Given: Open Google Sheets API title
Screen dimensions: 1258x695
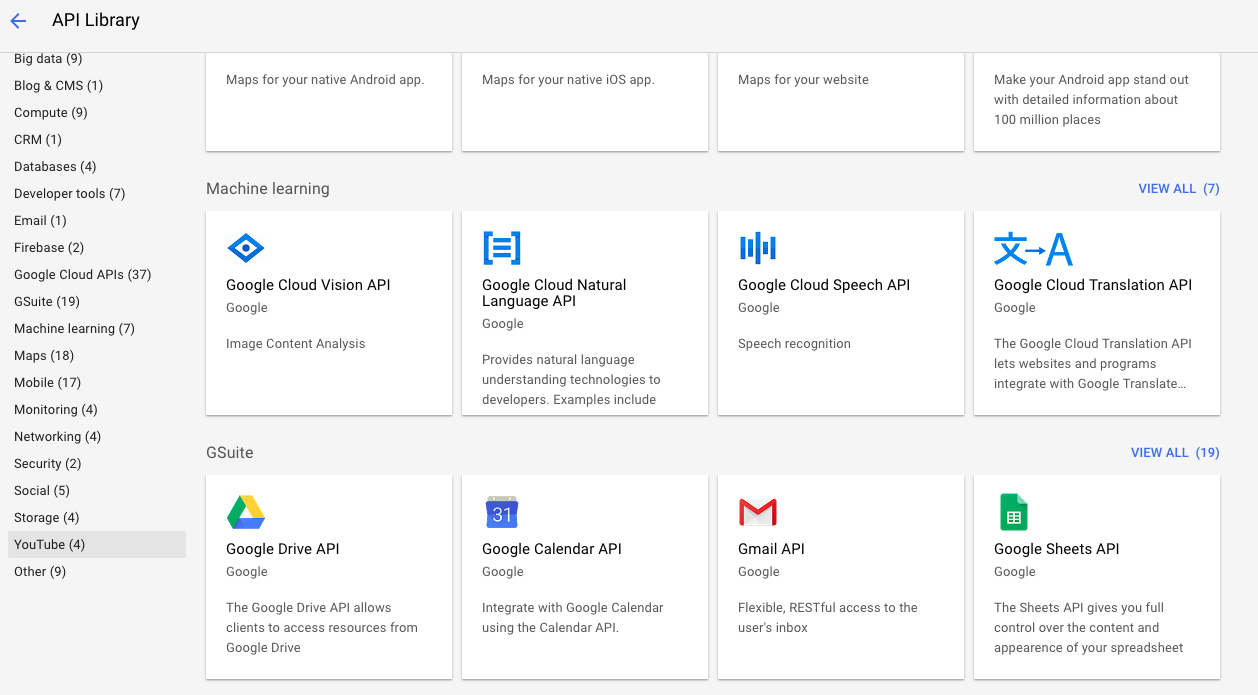Looking at the screenshot, I should point(1057,549).
